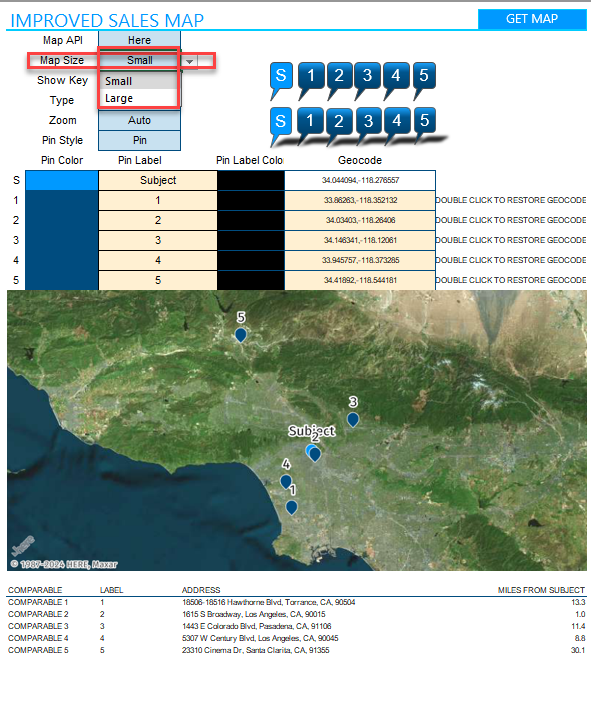Click the light blue Subject pin color swatch
Viewport: 591px width, 718px height.
coord(62,180)
